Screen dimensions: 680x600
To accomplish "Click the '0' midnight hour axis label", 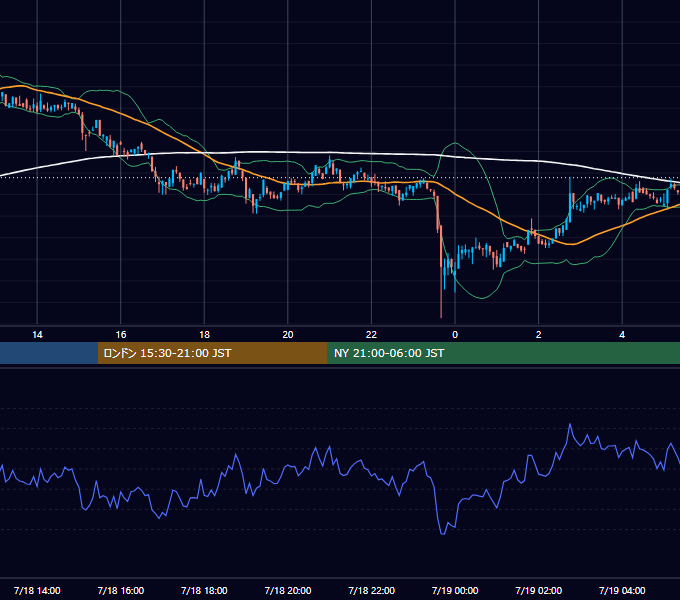I will [x=455, y=335].
